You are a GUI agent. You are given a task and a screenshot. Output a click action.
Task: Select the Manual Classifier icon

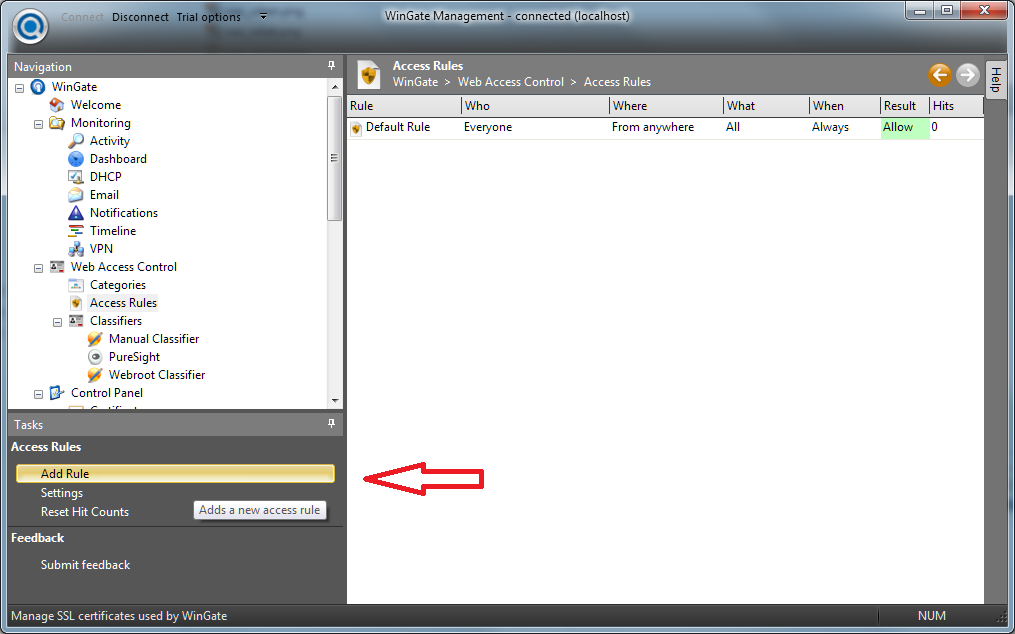click(x=95, y=339)
